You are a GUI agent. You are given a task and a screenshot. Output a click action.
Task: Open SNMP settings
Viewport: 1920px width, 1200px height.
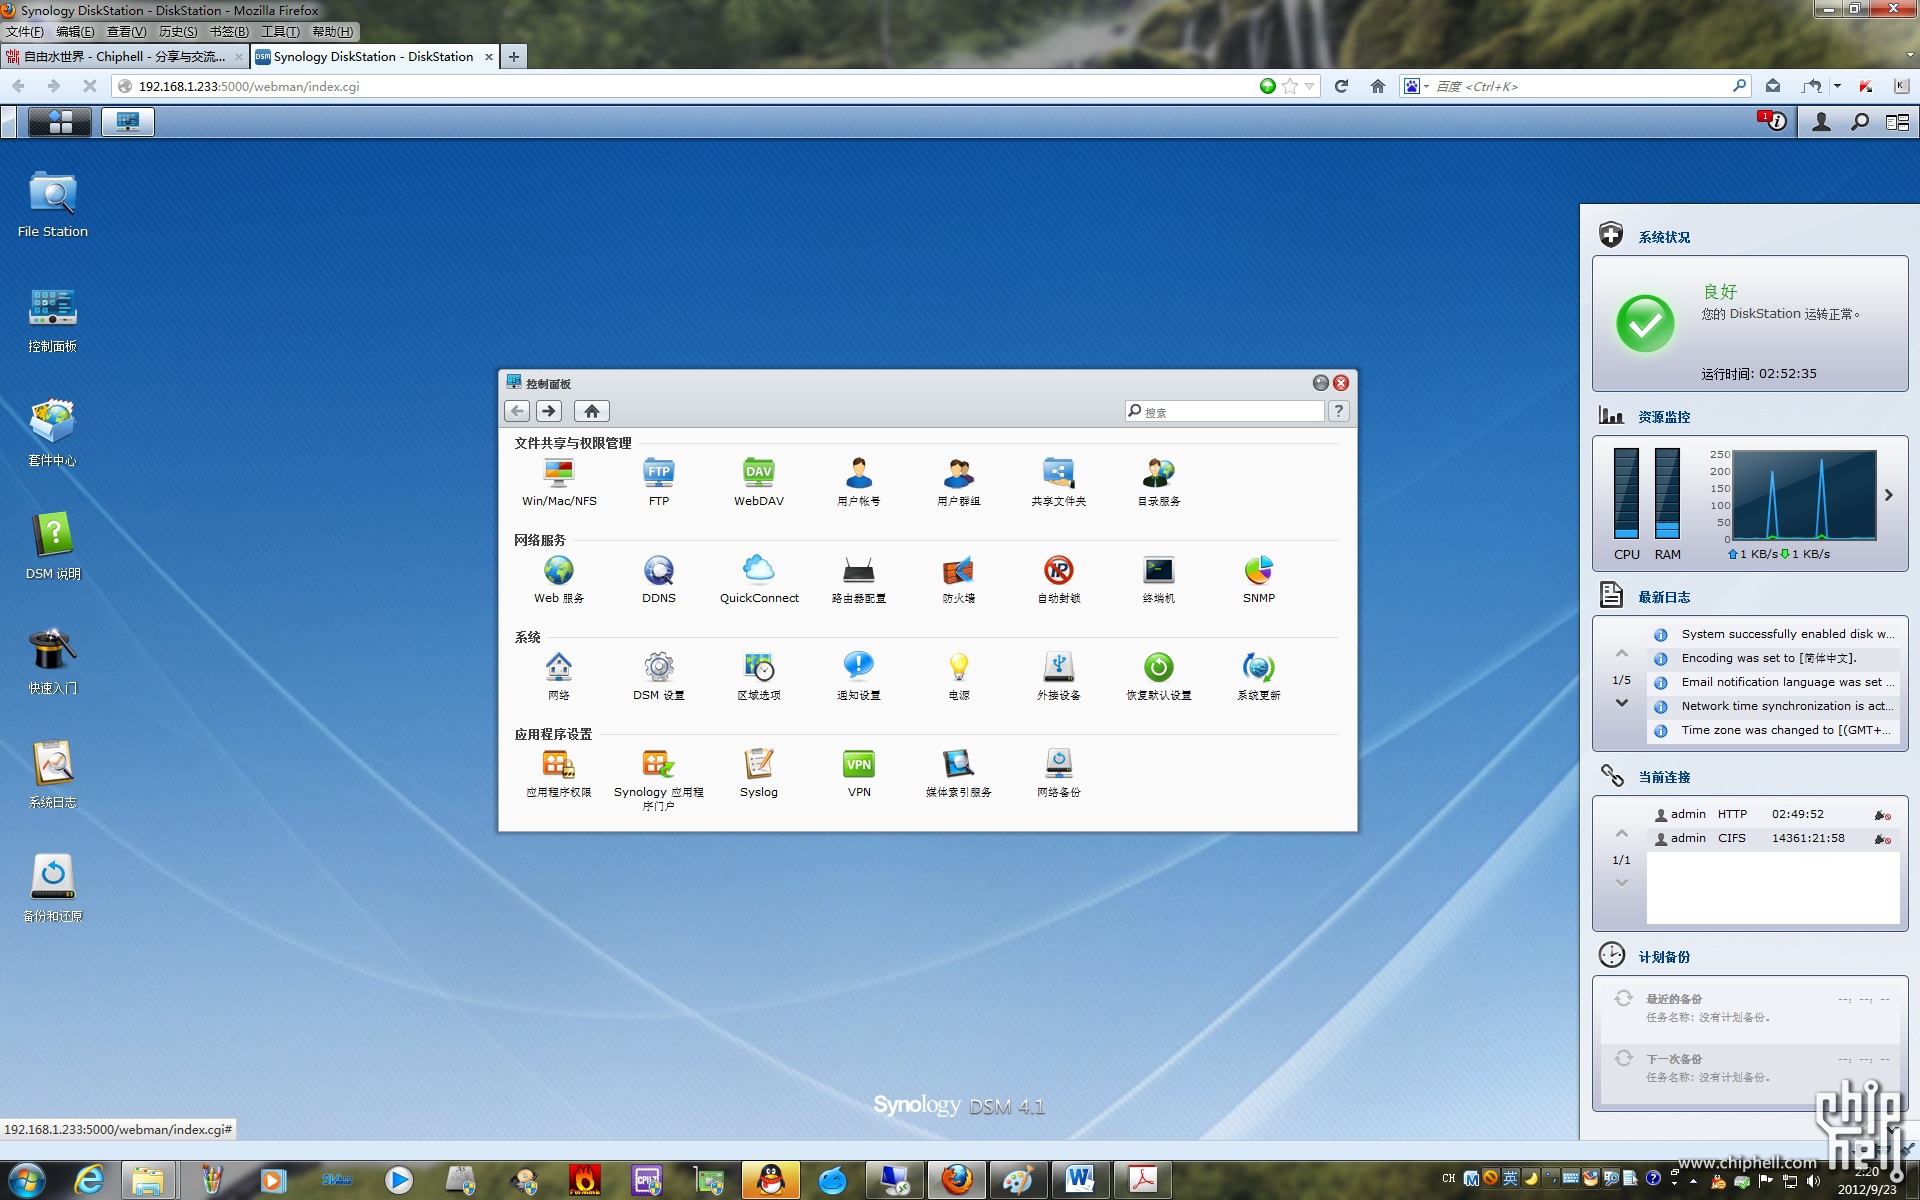click(x=1259, y=579)
